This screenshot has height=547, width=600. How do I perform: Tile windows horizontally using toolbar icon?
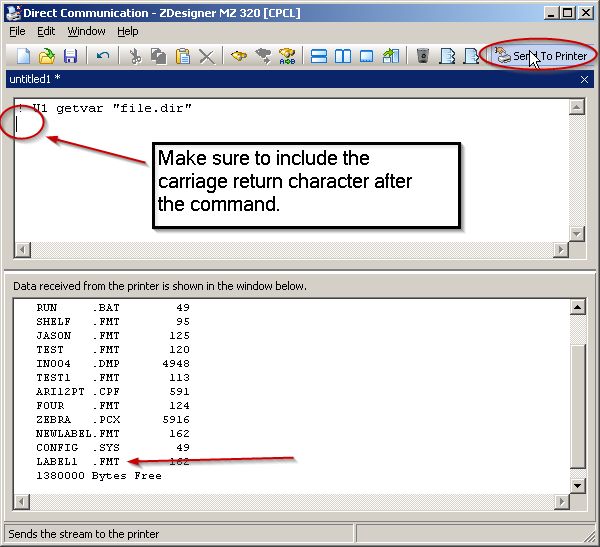click(x=319, y=56)
